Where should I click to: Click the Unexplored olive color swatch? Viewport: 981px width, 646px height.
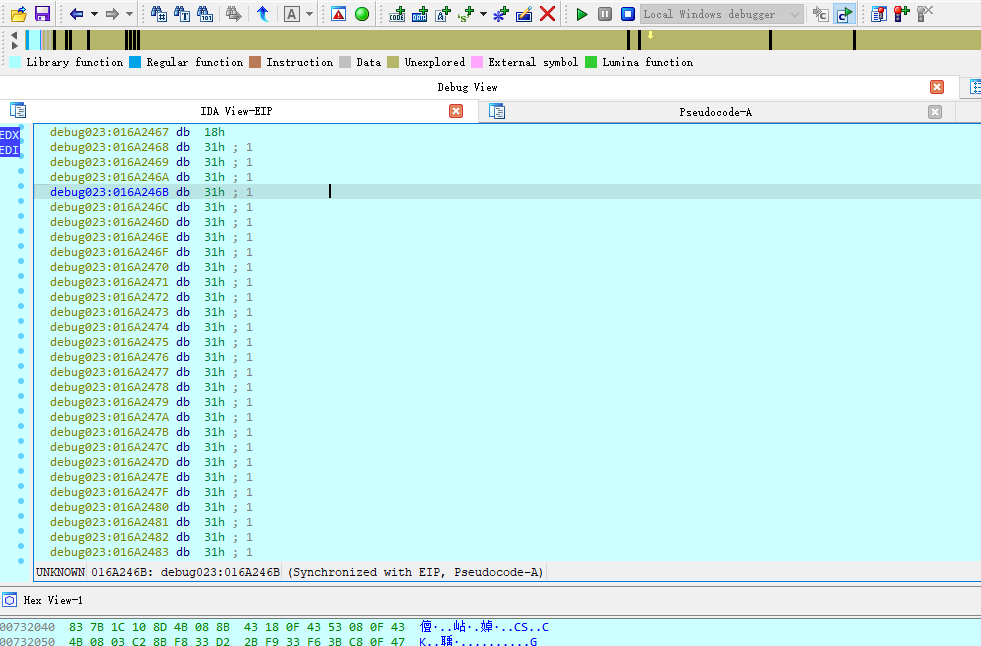(x=393, y=62)
